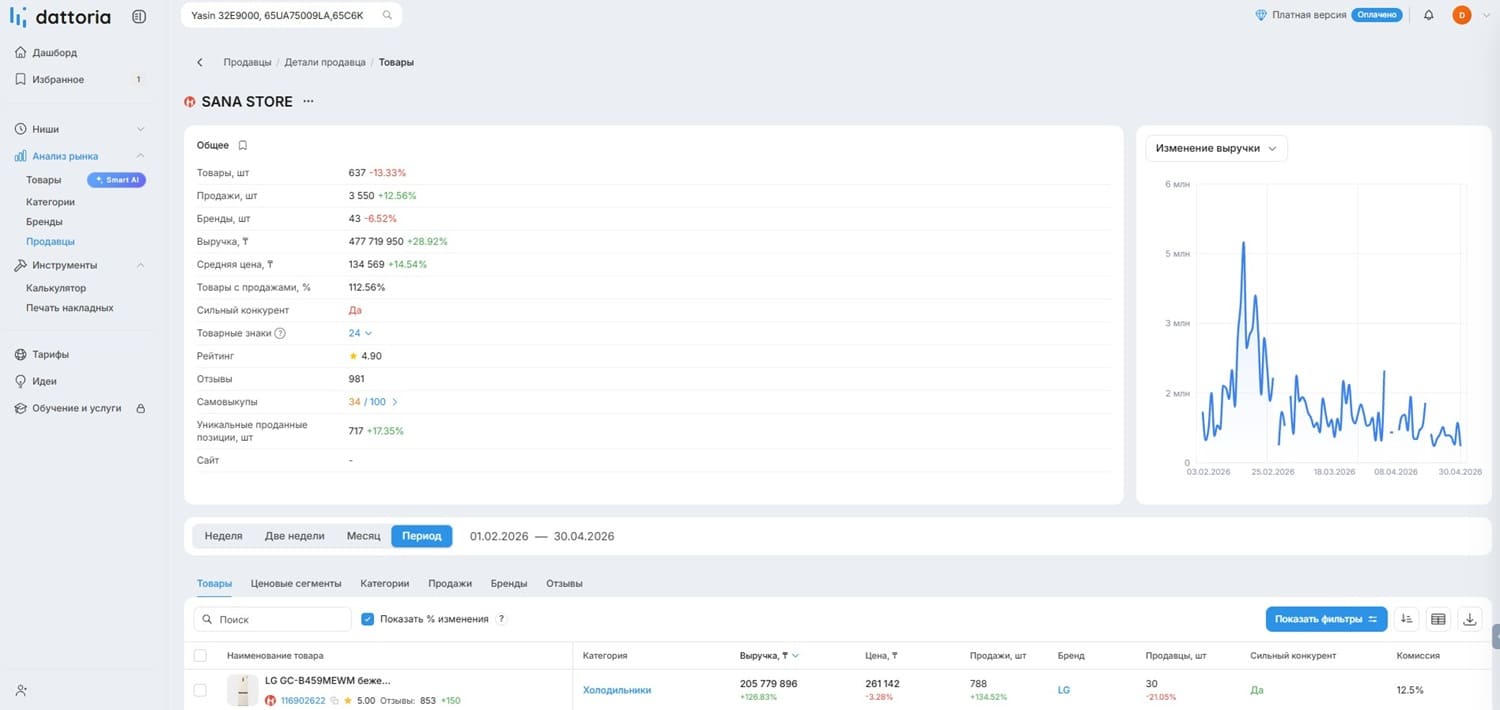The image size is (1500, 710).
Task: Open the Продажи tab
Action: pos(450,583)
